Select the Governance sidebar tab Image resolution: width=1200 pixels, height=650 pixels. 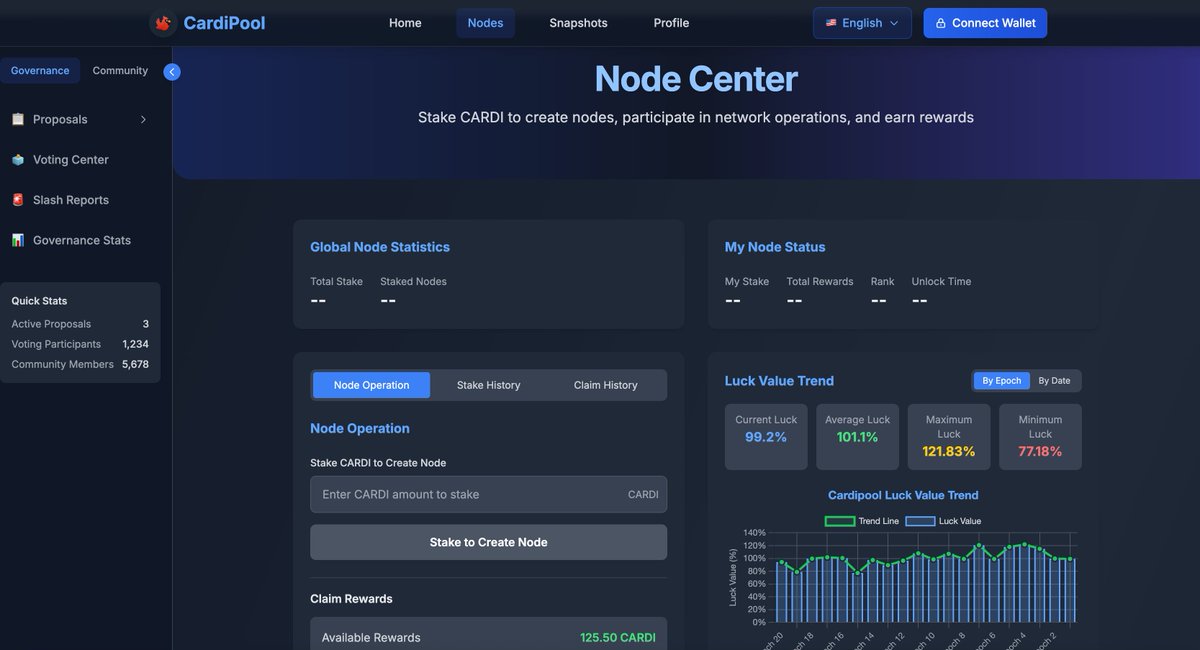pos(40,71)
